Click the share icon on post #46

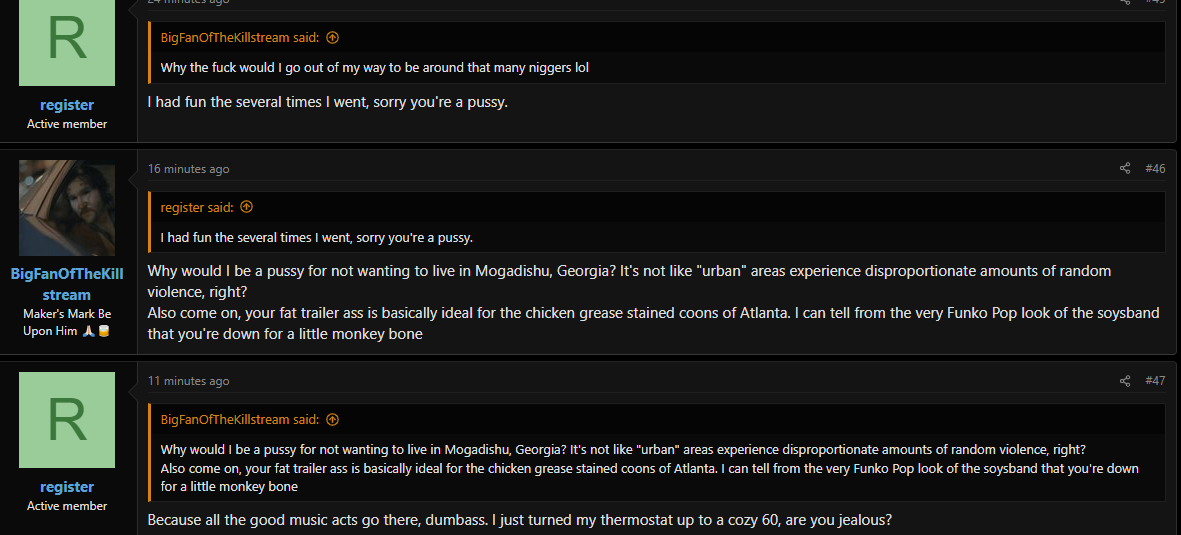pos(1125,168)
